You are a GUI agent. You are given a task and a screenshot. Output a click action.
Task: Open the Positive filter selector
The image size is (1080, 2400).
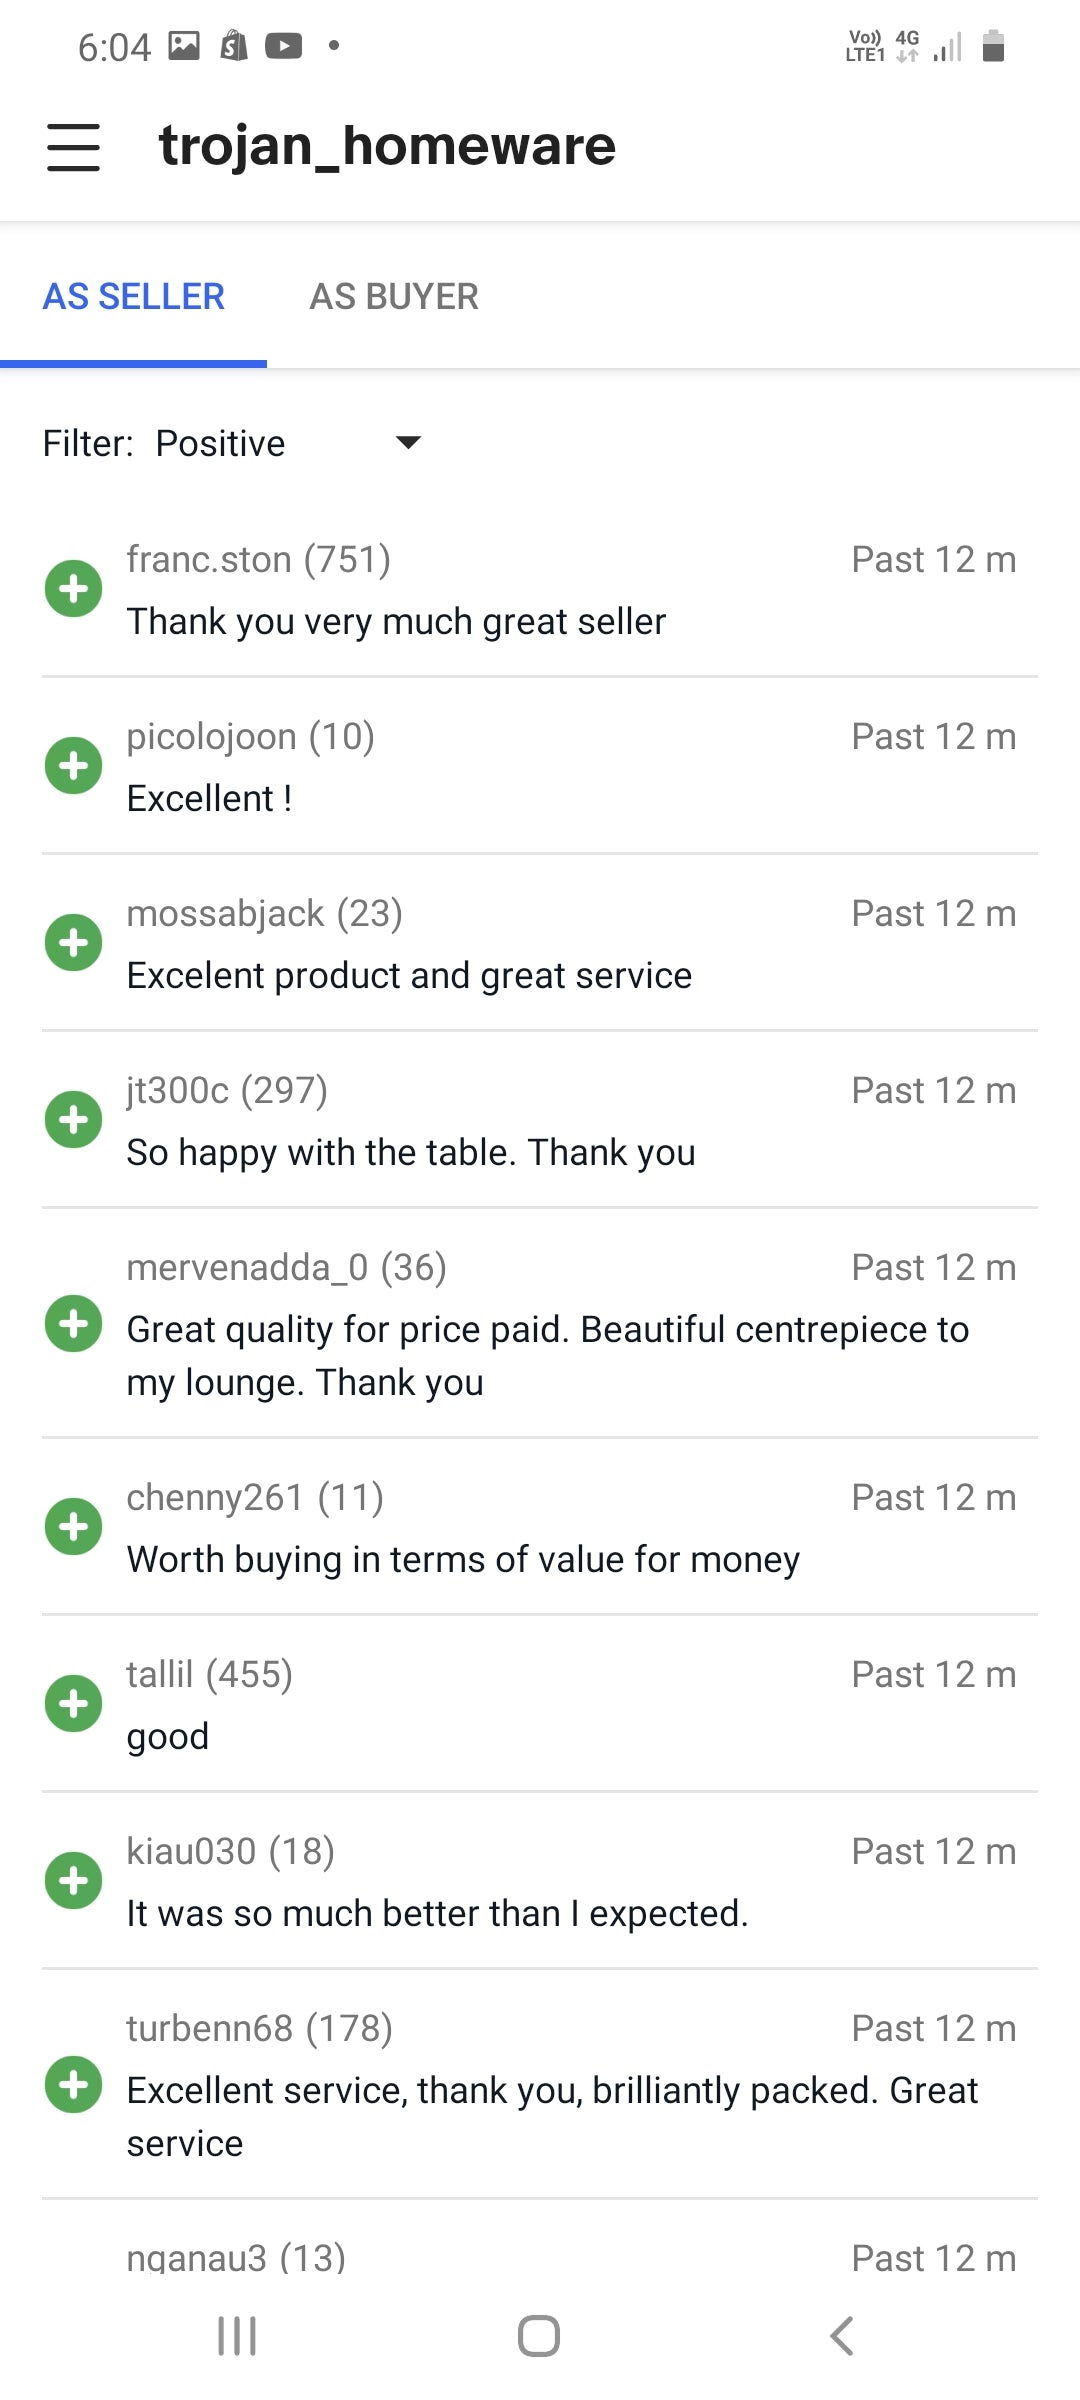221,443
